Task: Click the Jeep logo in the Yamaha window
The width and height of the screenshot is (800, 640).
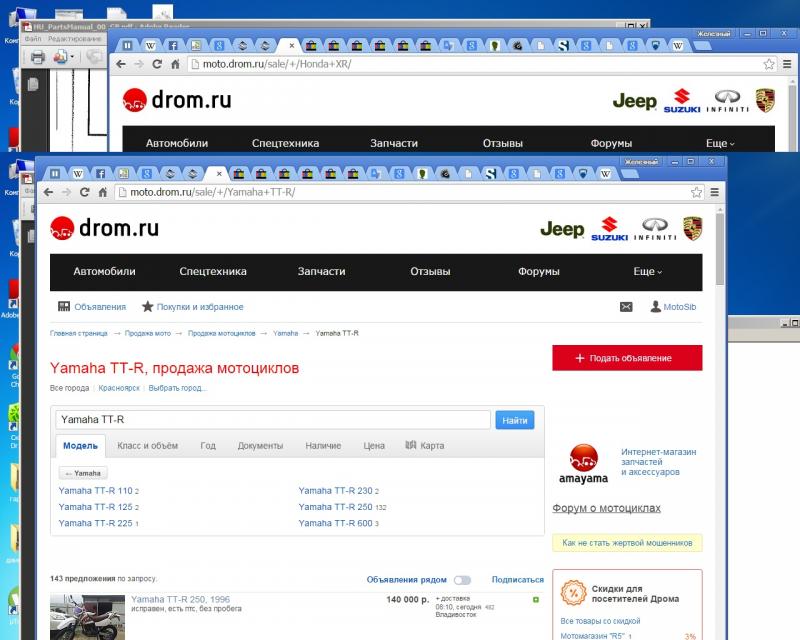Action: tap(562, 229)
